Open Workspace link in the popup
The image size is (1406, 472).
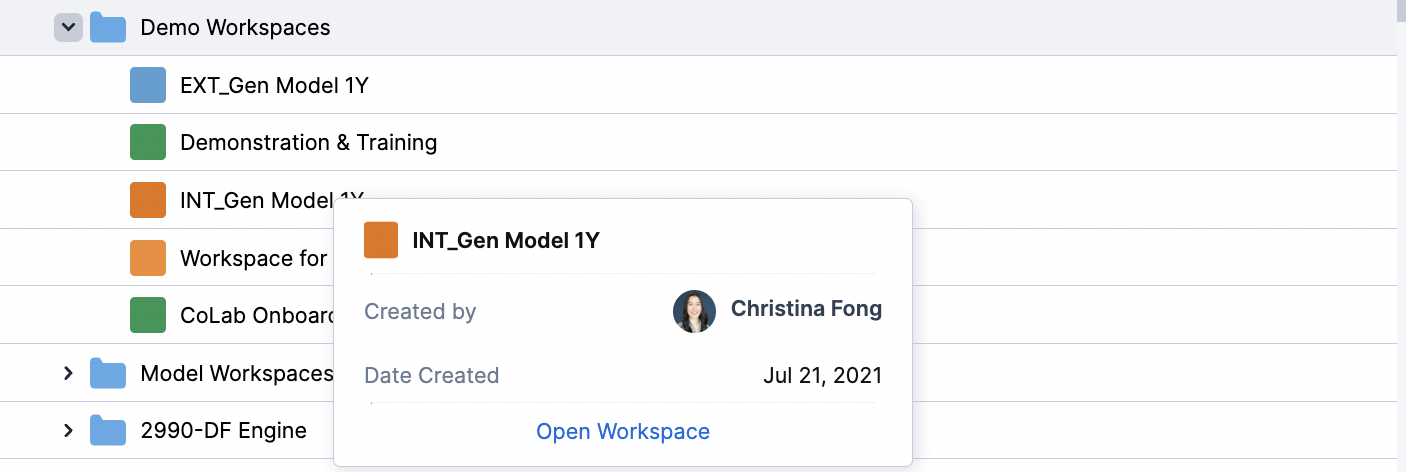point(623,432)
